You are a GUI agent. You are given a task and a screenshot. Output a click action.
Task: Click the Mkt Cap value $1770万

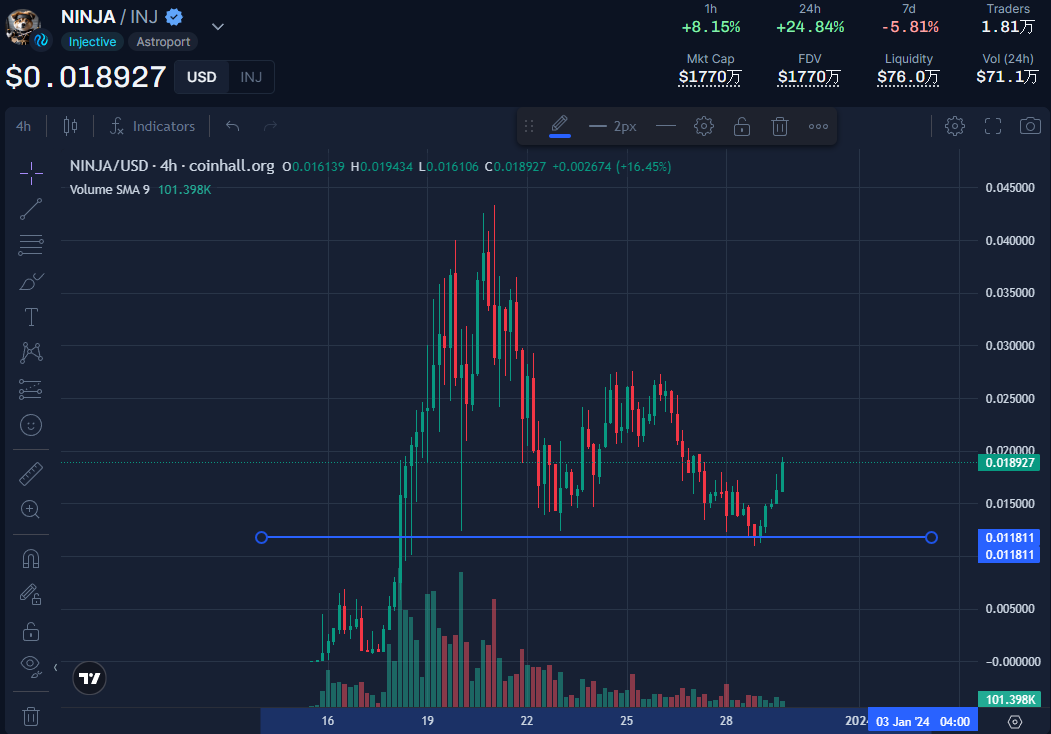point(710,77)
